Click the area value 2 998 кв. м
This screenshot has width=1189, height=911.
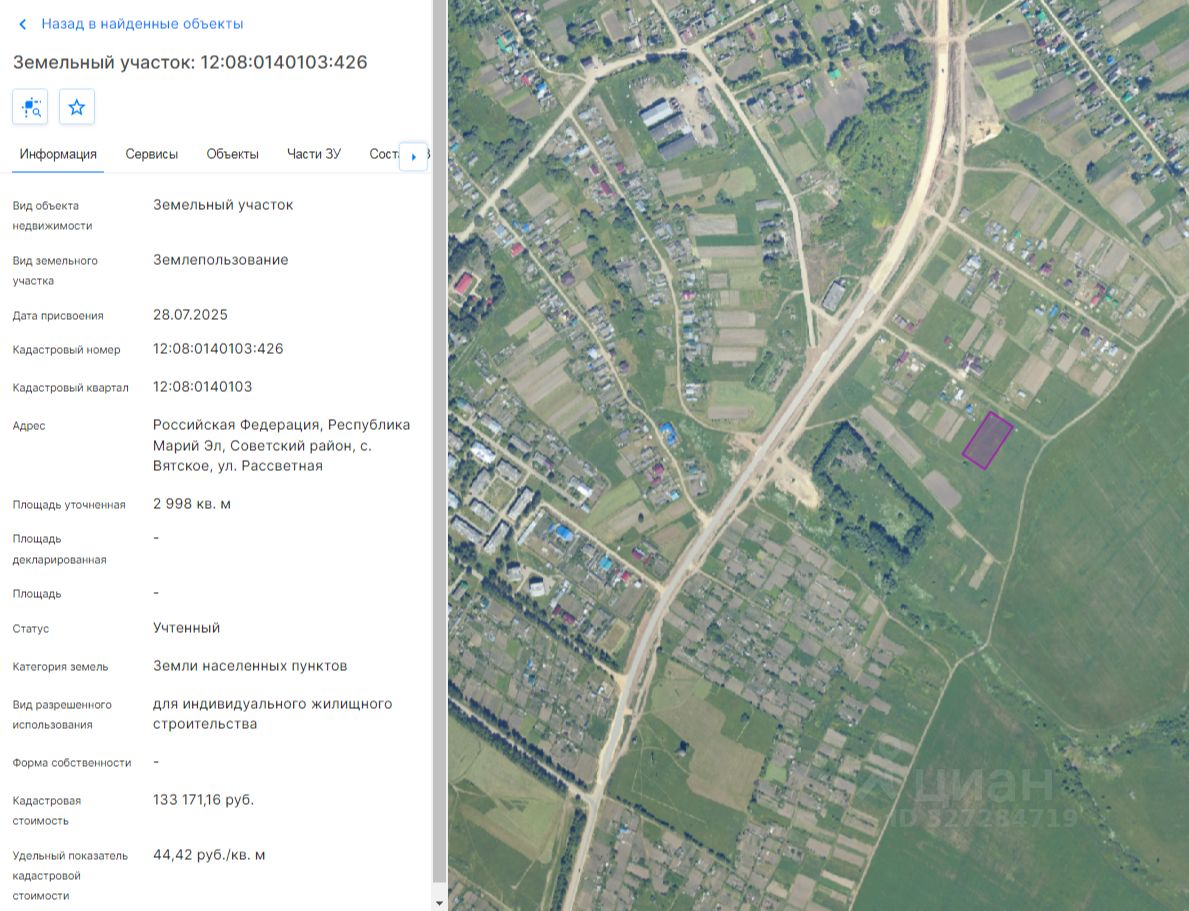(x=192, y=504)
